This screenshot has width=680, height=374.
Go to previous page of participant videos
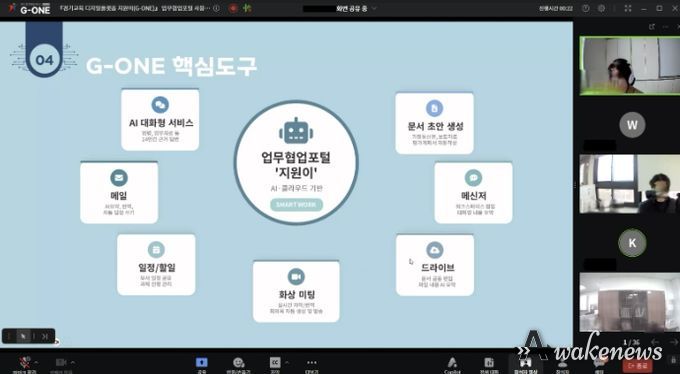[655, 342]
